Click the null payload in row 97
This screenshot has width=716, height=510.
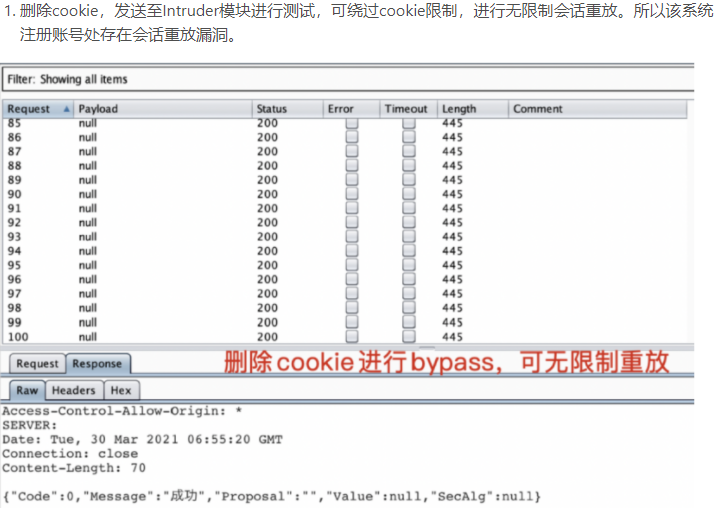(x=88, y=294)
